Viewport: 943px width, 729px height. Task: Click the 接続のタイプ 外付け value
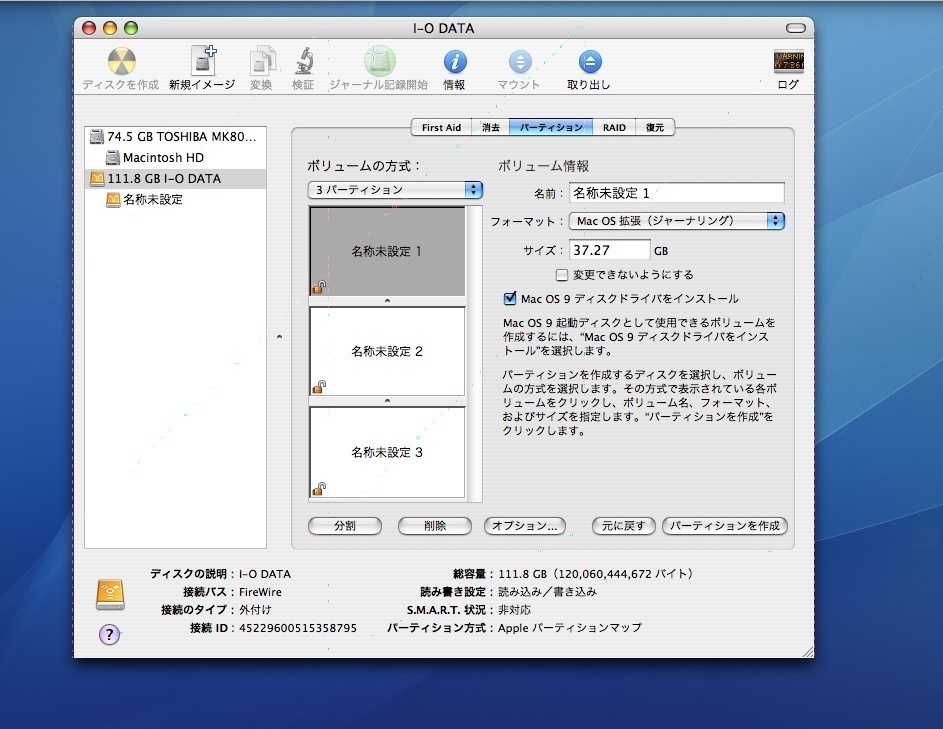[255, 610]
